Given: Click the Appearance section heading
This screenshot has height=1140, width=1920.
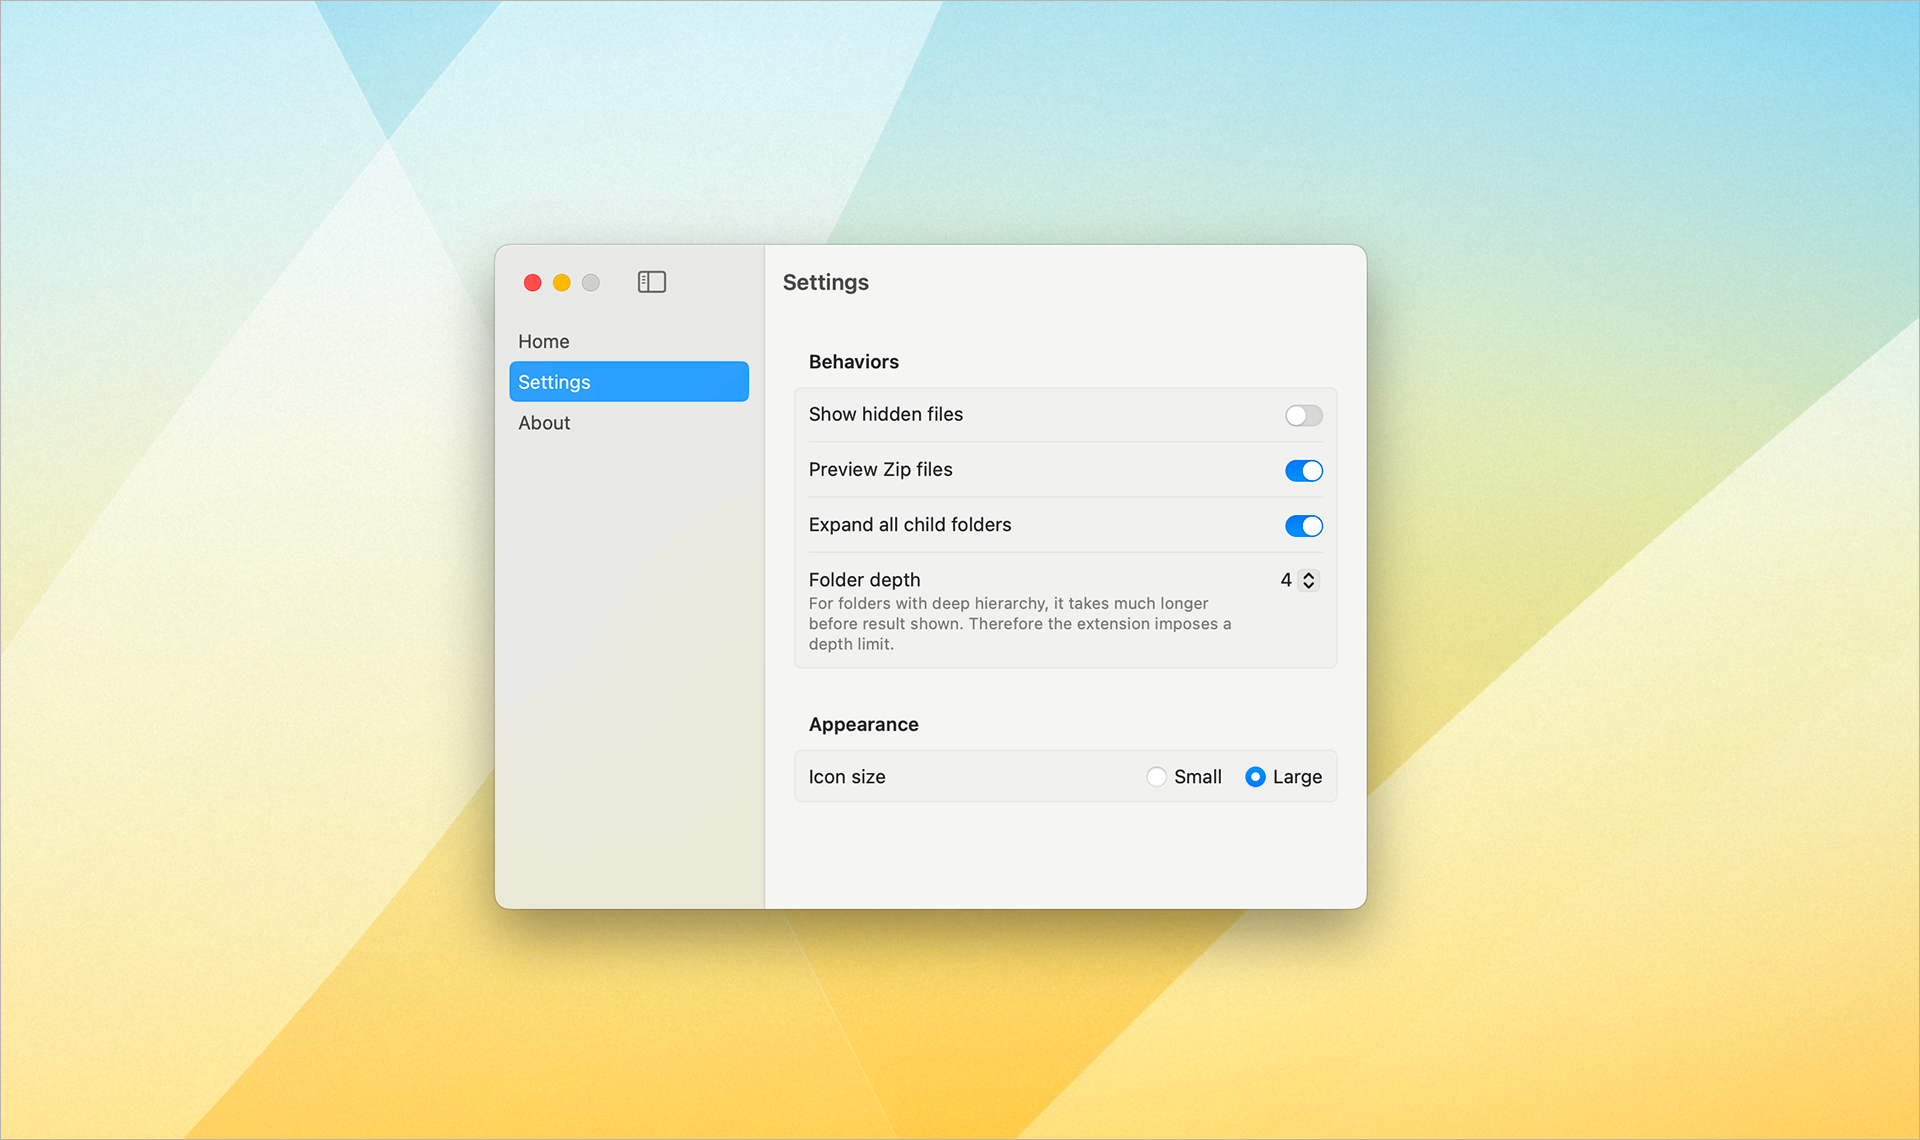Looking at the screenshot, I should coord(863,724).
